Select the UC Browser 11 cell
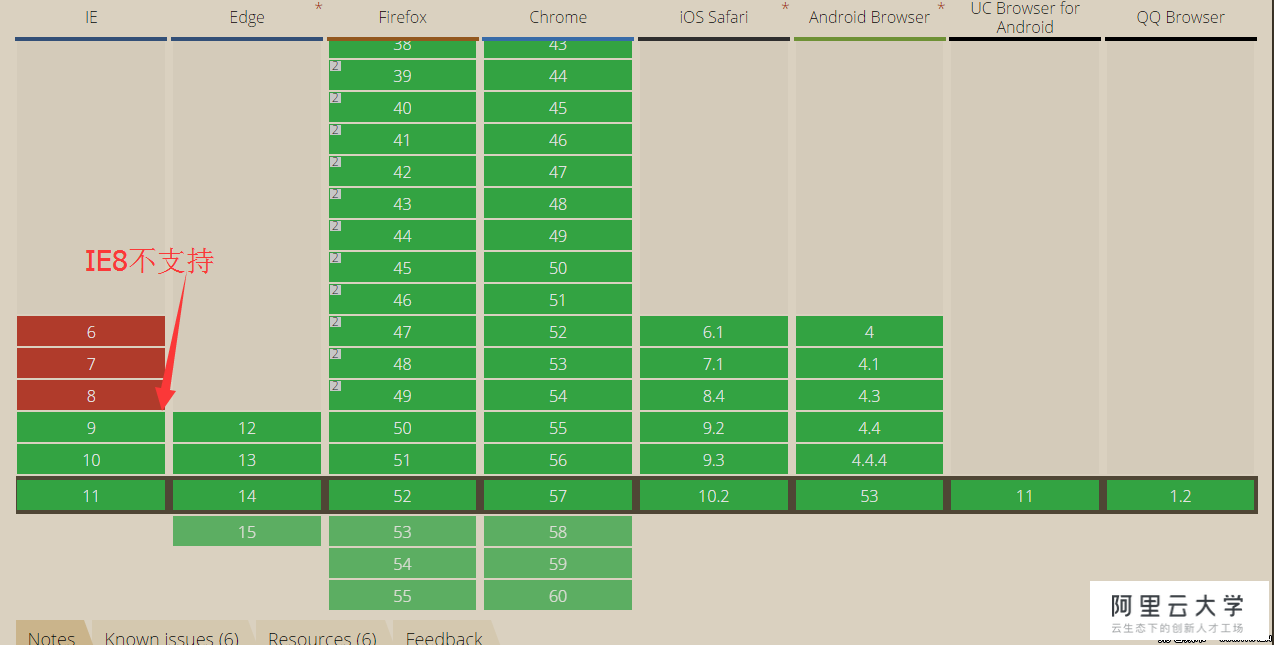This screenshot has height=645, width=1274. 1025,496
